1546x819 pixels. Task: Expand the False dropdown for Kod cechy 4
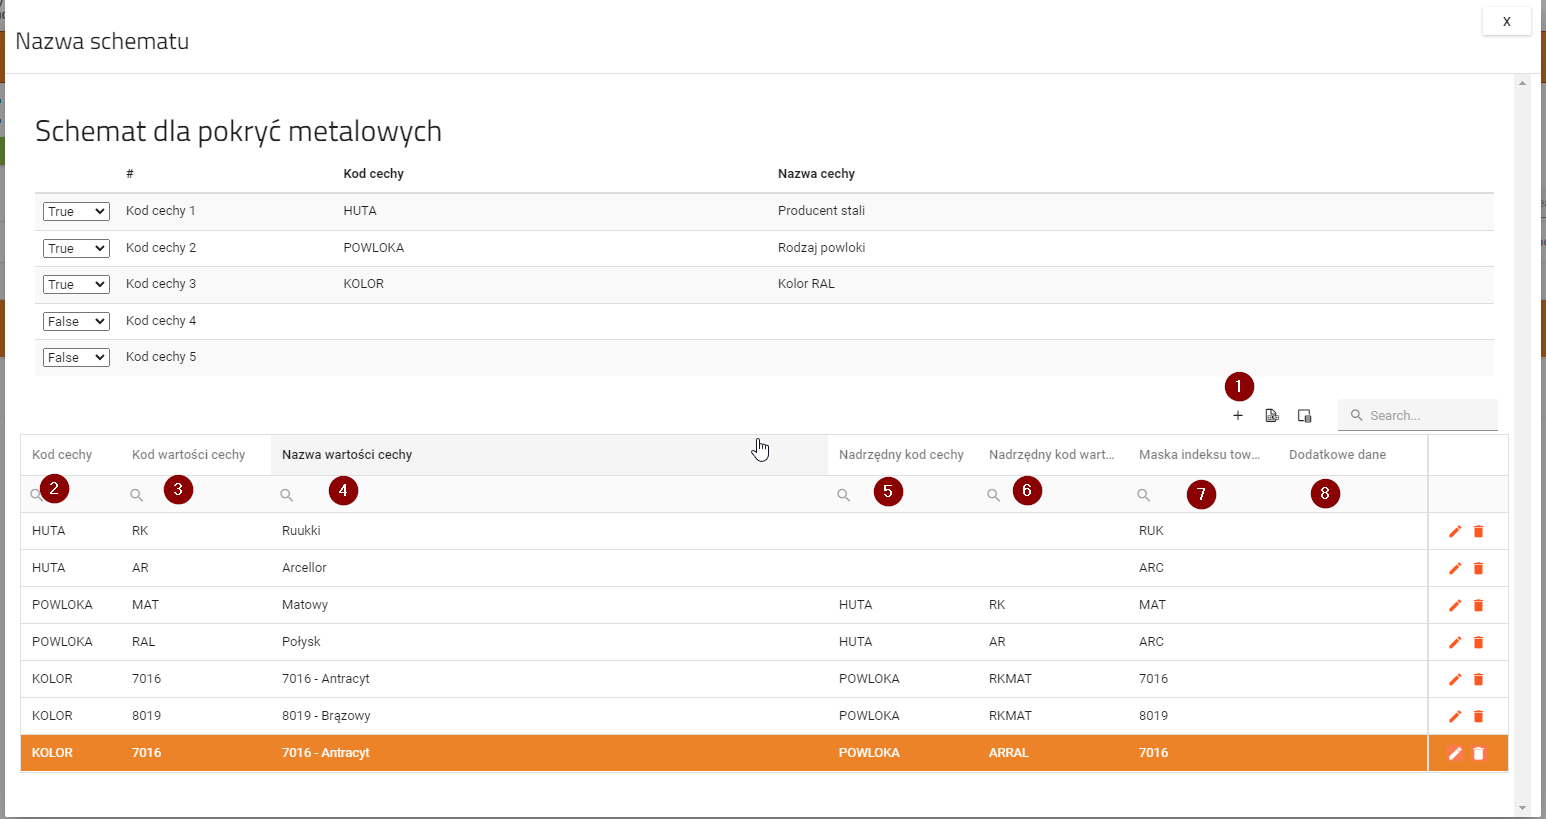[76, 322]
